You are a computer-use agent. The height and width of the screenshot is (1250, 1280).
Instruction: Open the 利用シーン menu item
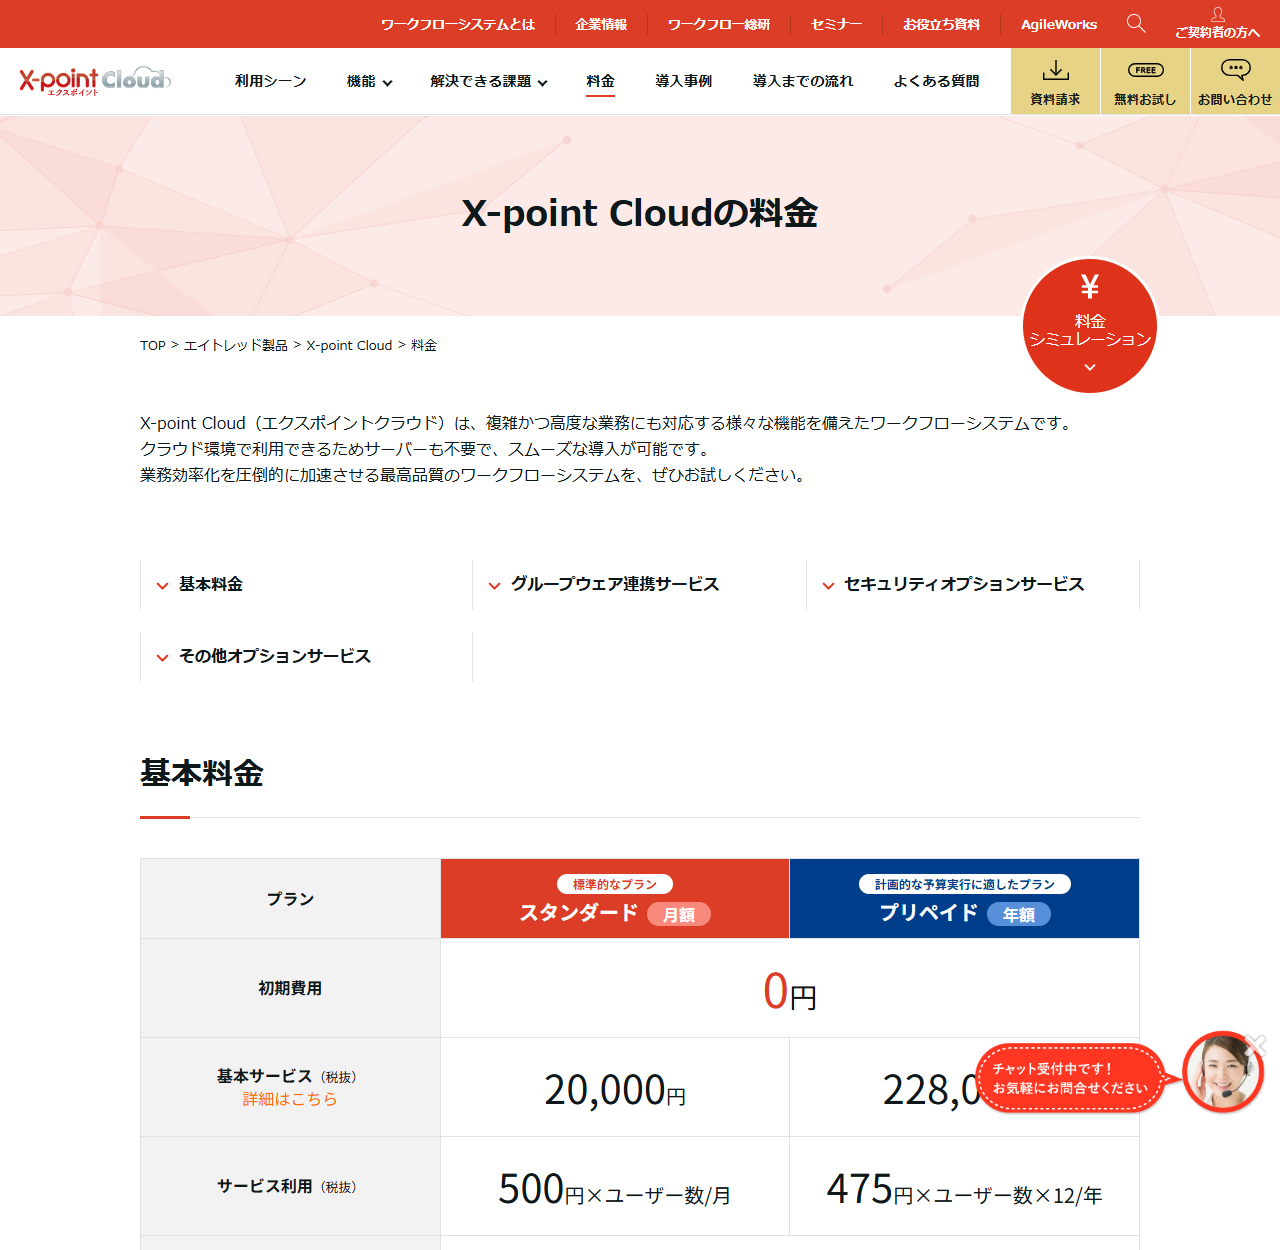coord(270,81)
